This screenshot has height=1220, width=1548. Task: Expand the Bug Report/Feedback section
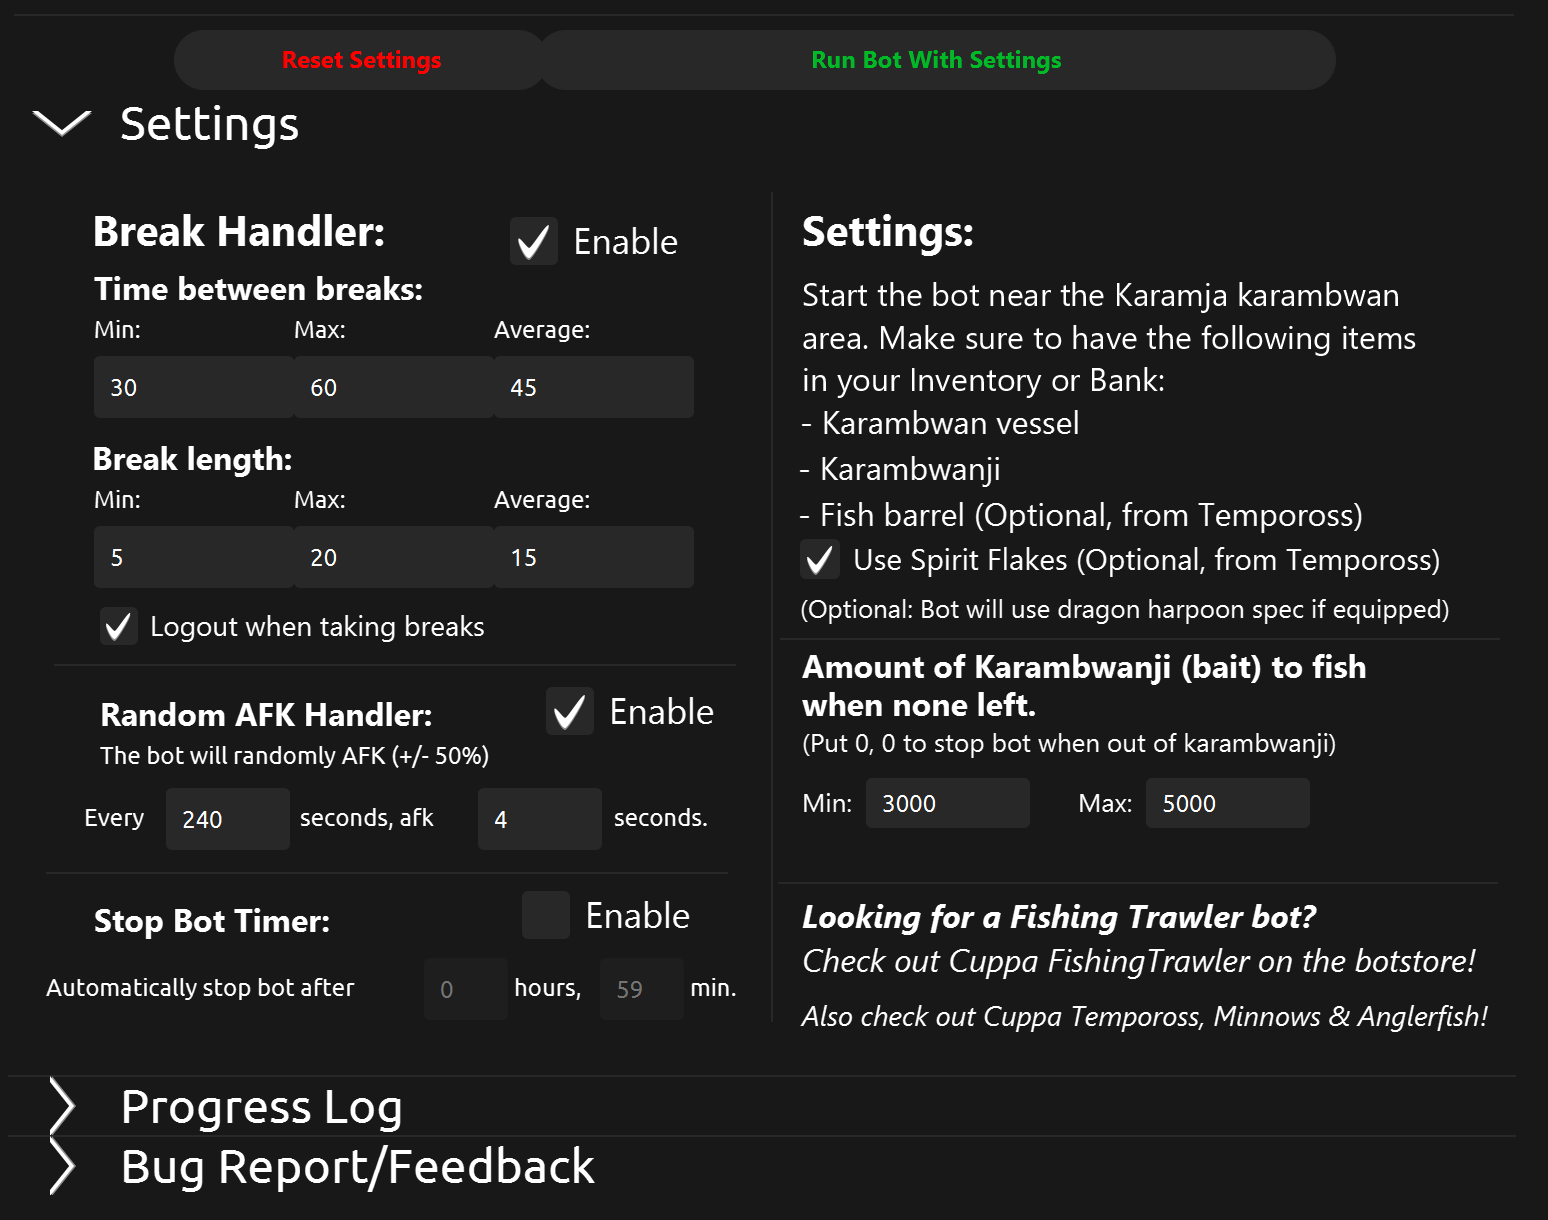click(x=62, y=1167)
